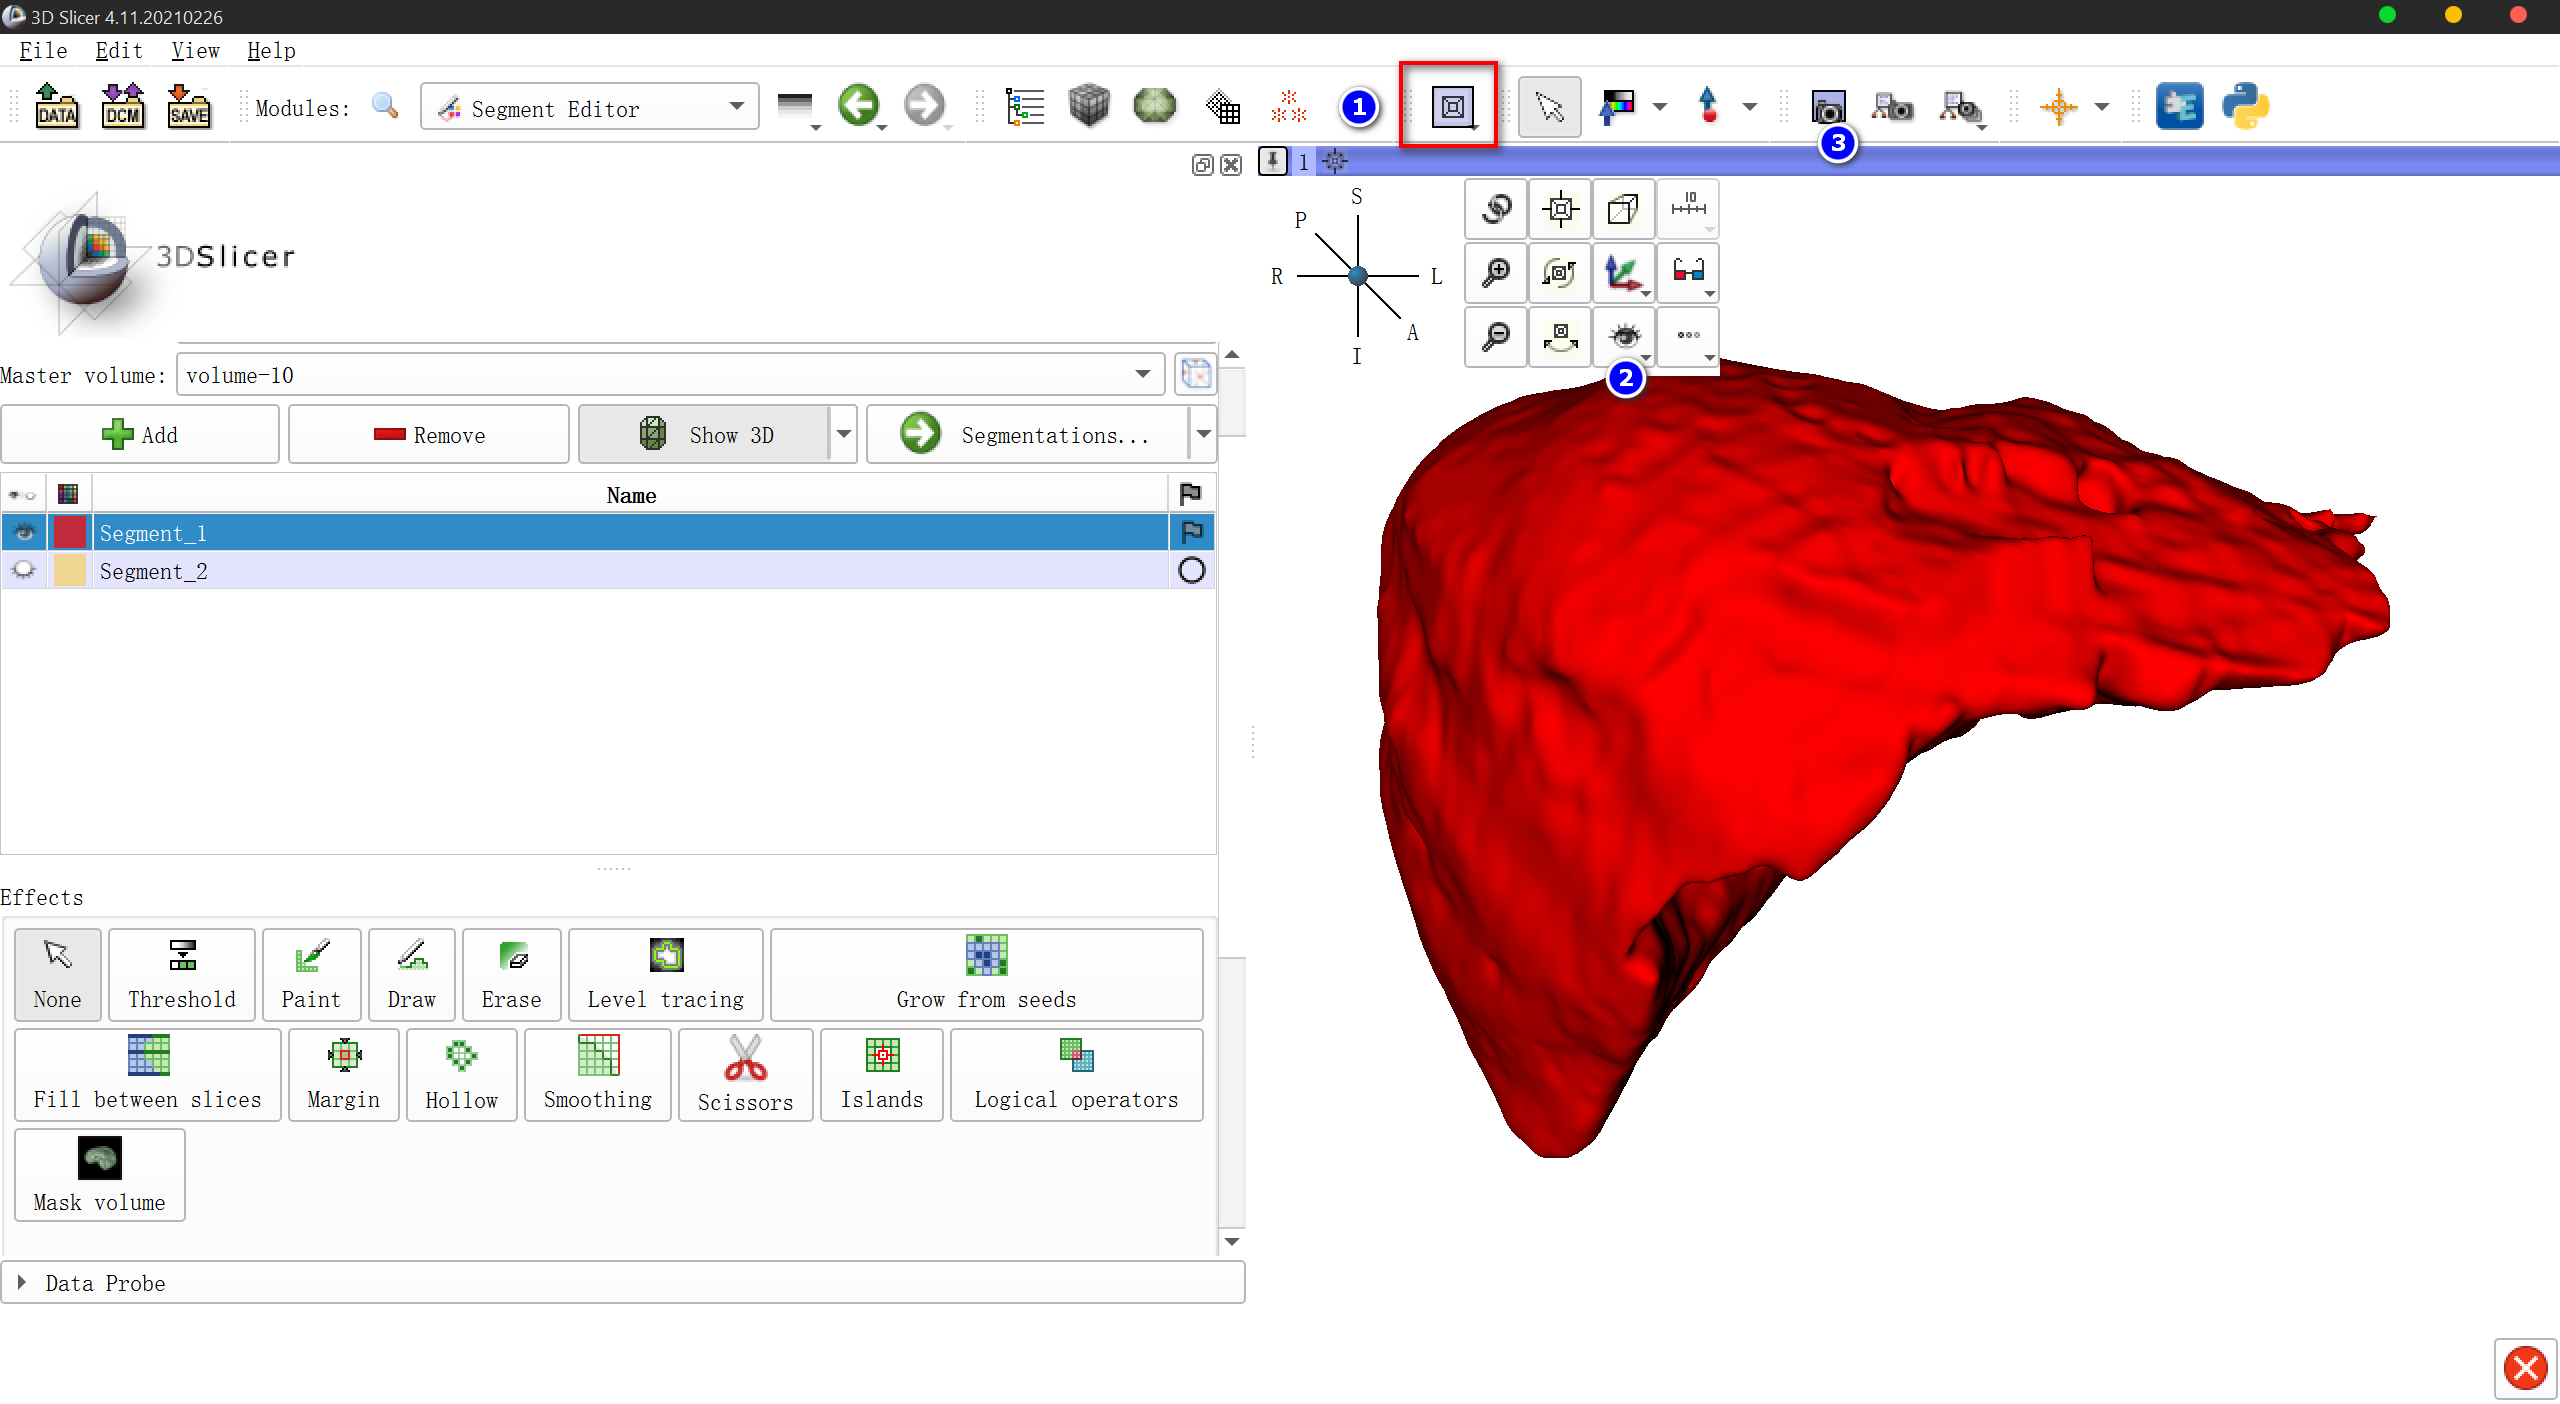This screenshot has height=1404, width=2560.
Task: Expand the Data Probe panel
Action: pos(22,1283)
